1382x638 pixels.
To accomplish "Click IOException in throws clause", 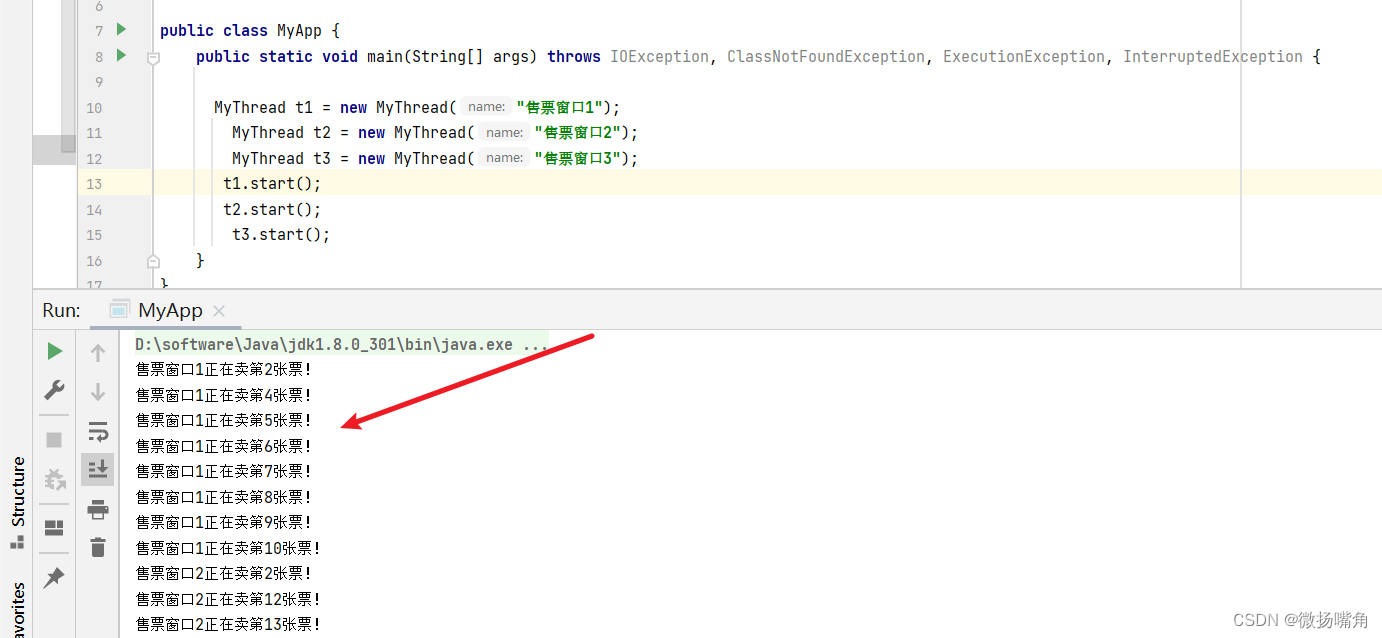I will (x=660, y=56).
